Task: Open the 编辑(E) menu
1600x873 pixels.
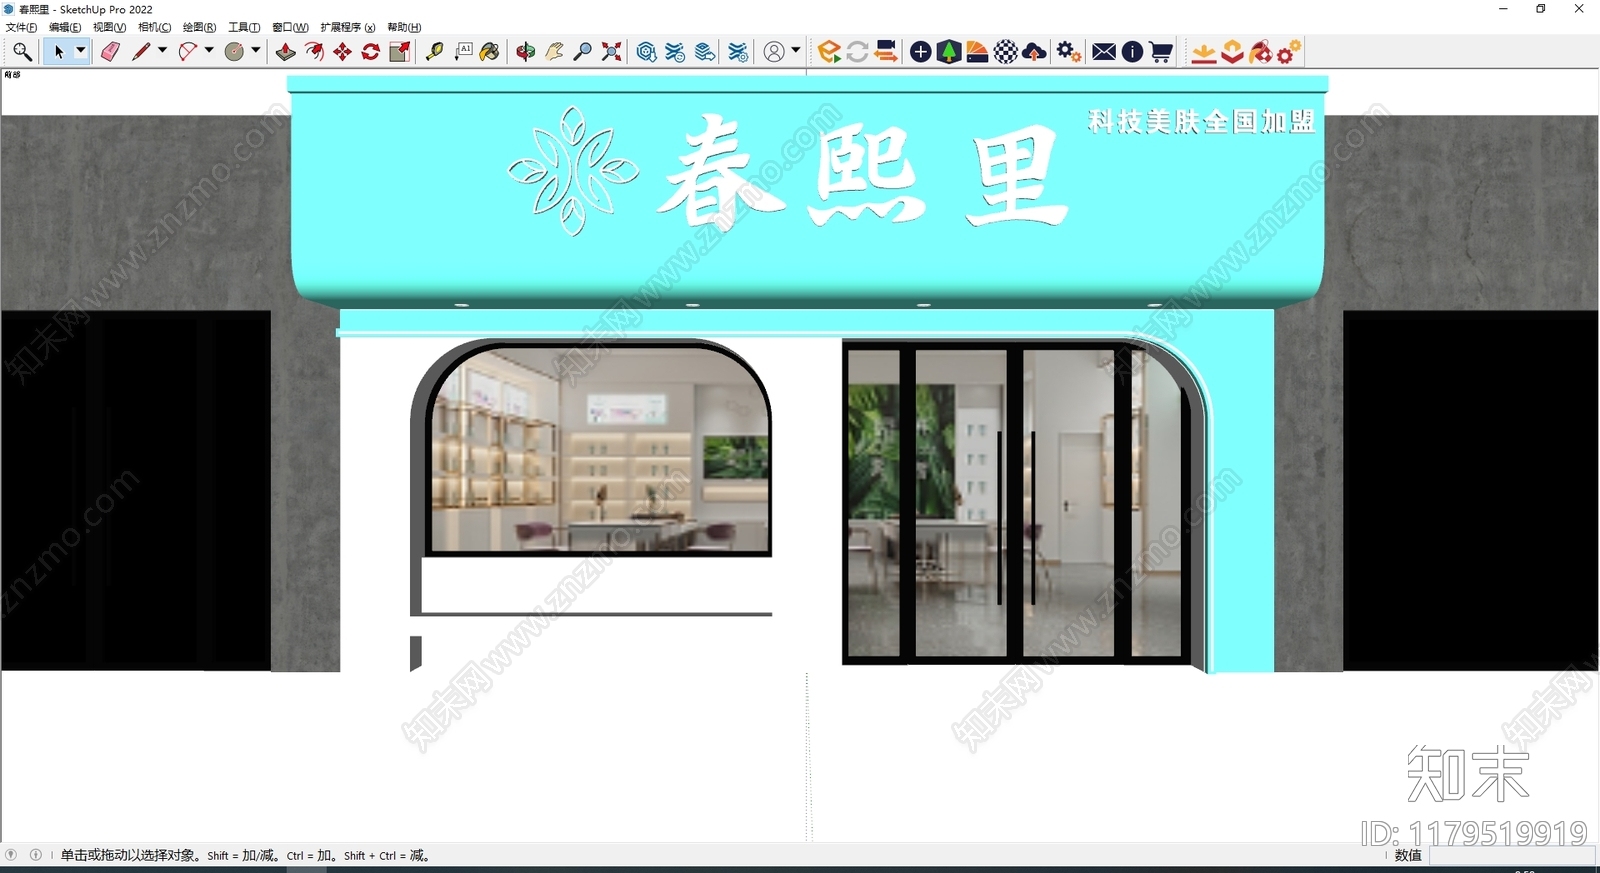Action: point(65,27)
